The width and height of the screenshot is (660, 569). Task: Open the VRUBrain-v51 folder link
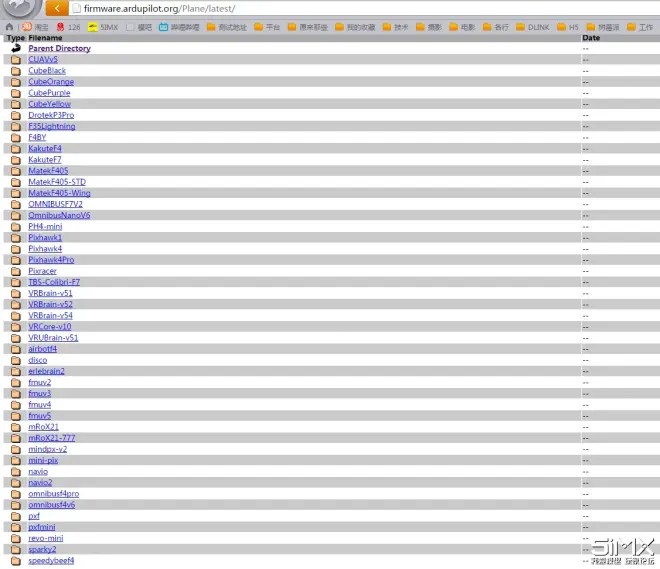53,338
